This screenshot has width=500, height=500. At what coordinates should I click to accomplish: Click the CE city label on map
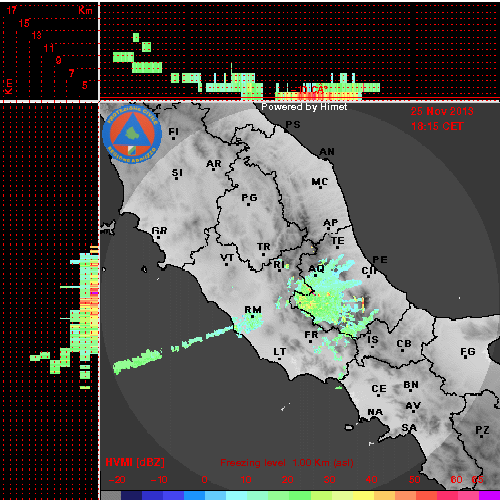[379, 389]
